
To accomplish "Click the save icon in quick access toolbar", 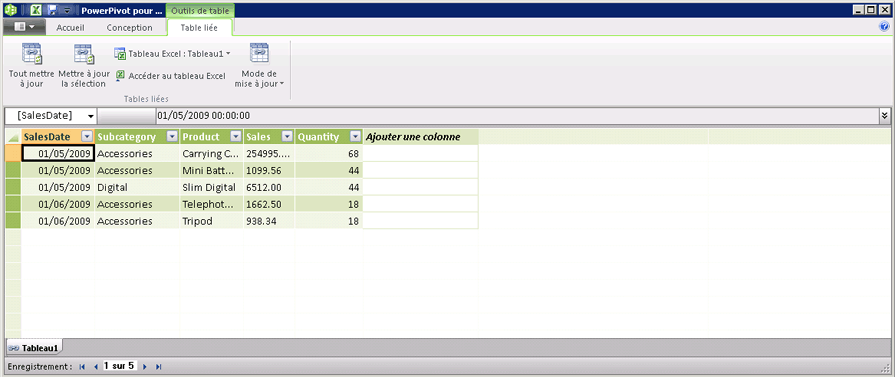I will [x=52, y=10].
